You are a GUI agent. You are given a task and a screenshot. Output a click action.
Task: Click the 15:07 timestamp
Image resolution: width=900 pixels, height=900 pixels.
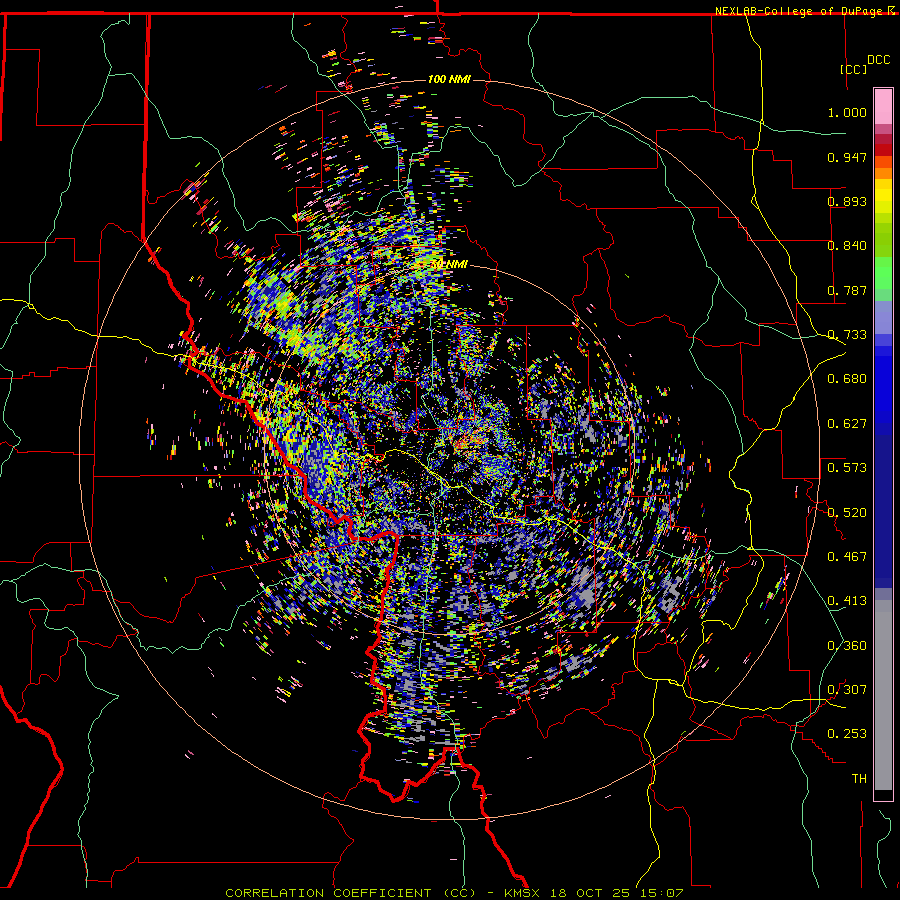coord(662,893)
